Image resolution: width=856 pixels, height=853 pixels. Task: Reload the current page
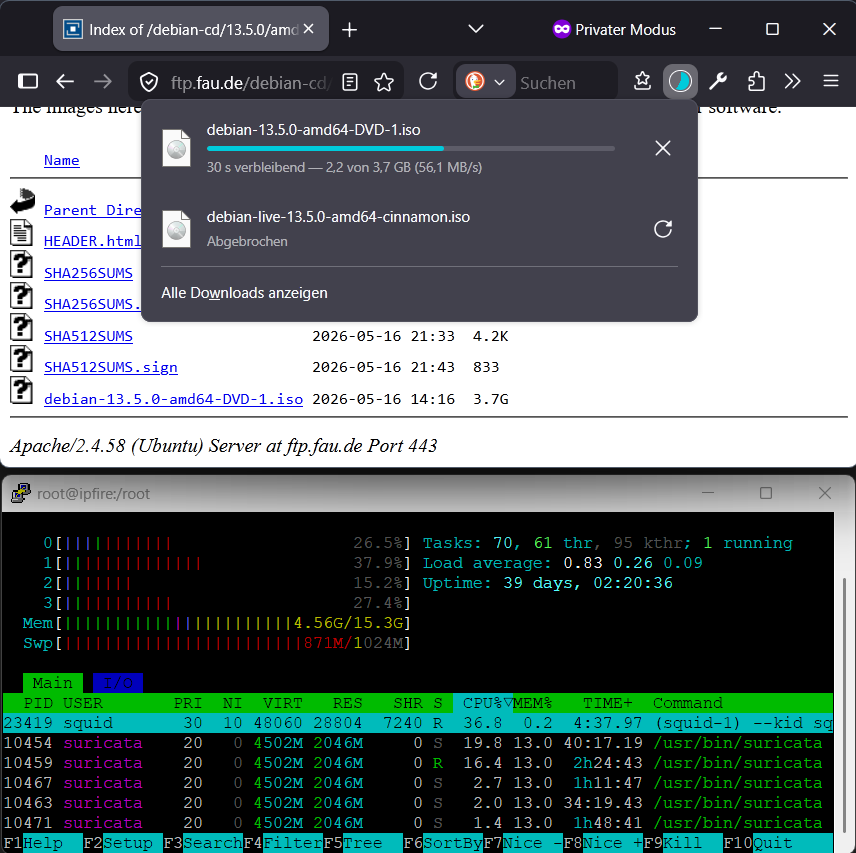[428, 82]
